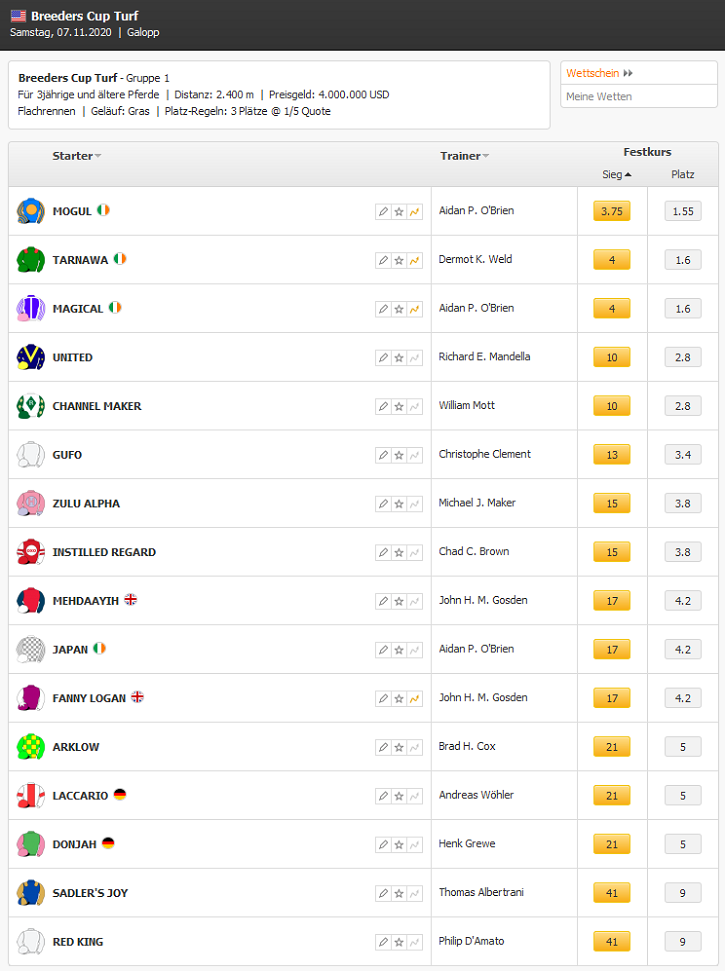Toggle favorite star for GUFO
Viewport: 725px width, 971px height.
[x=399, y=455]
